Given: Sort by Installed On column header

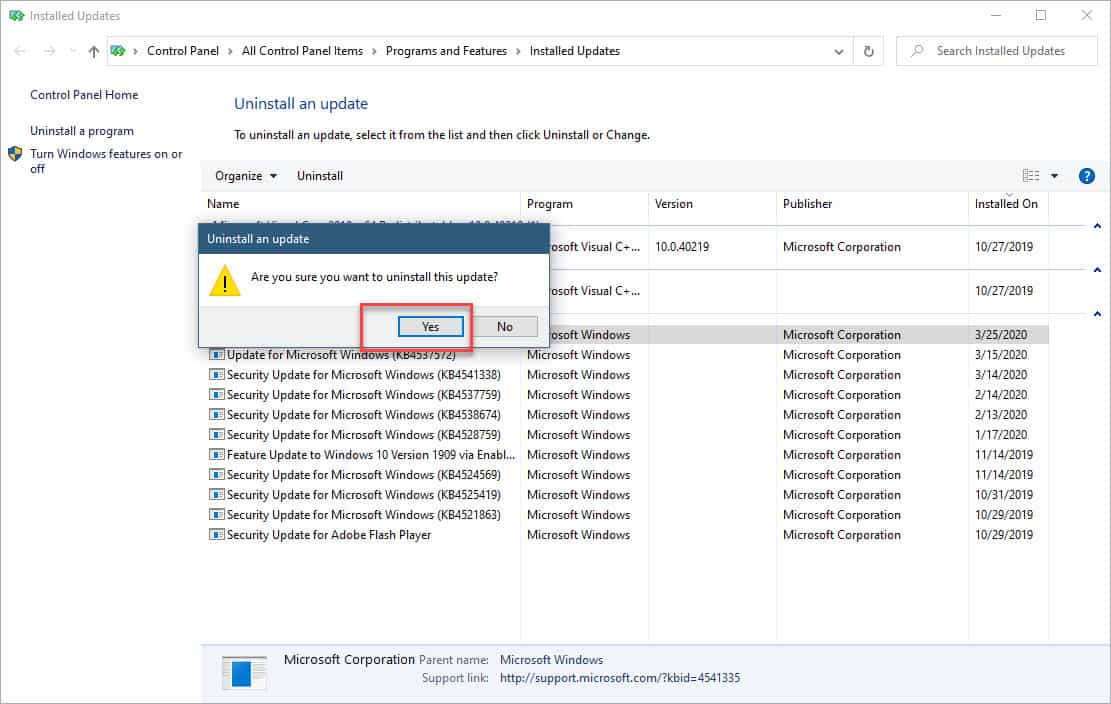Looking at the screenshot, I should coord(1008,204).
